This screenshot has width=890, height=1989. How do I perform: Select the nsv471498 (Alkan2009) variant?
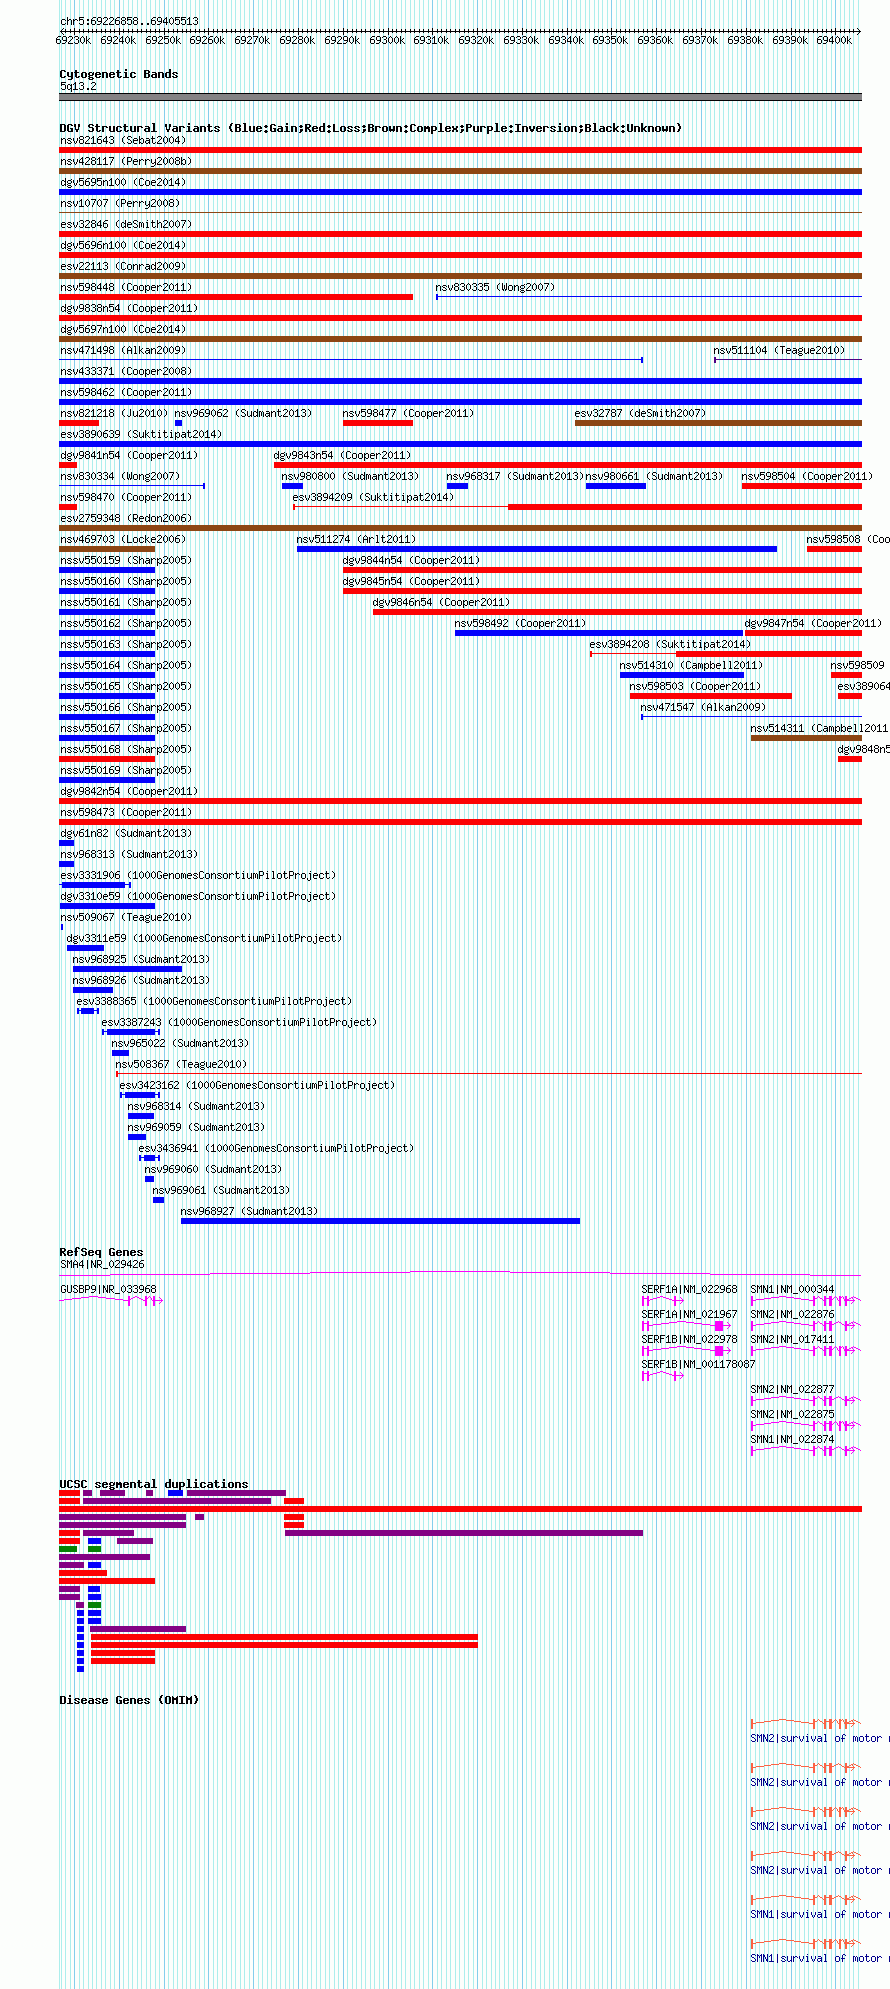pos(351,360)
